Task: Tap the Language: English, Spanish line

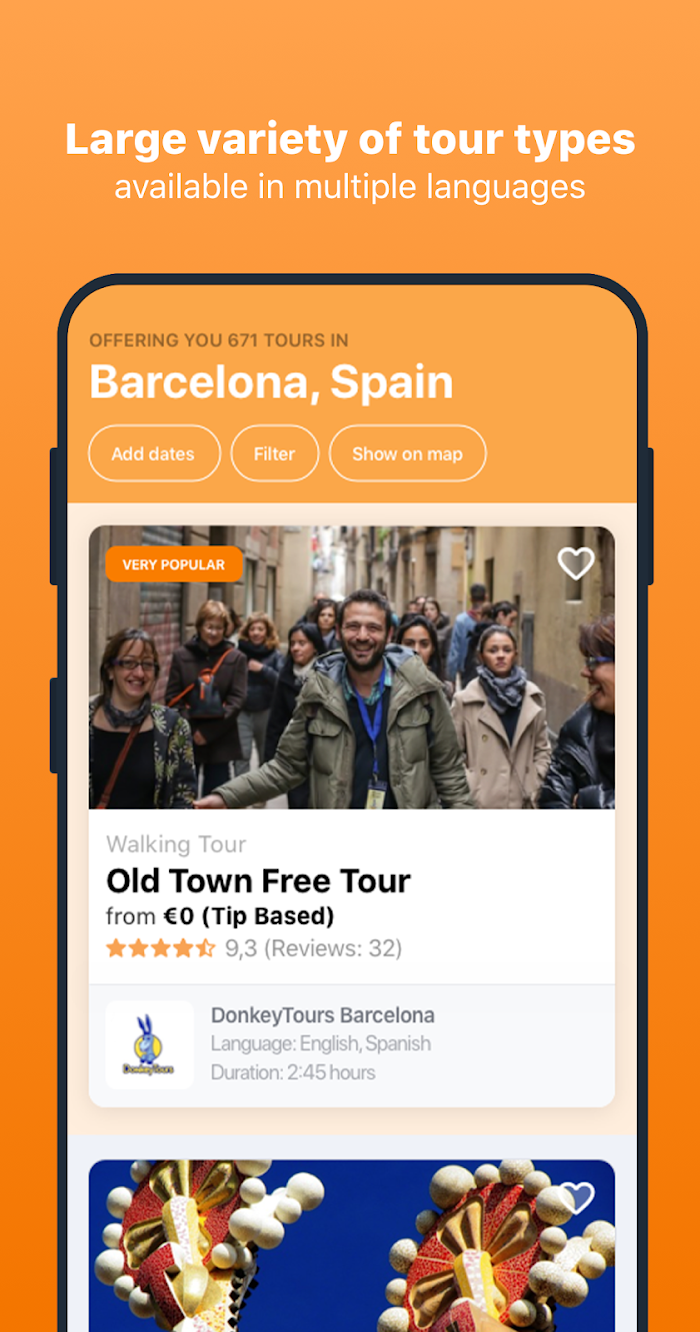Action: coord(321,1044)
